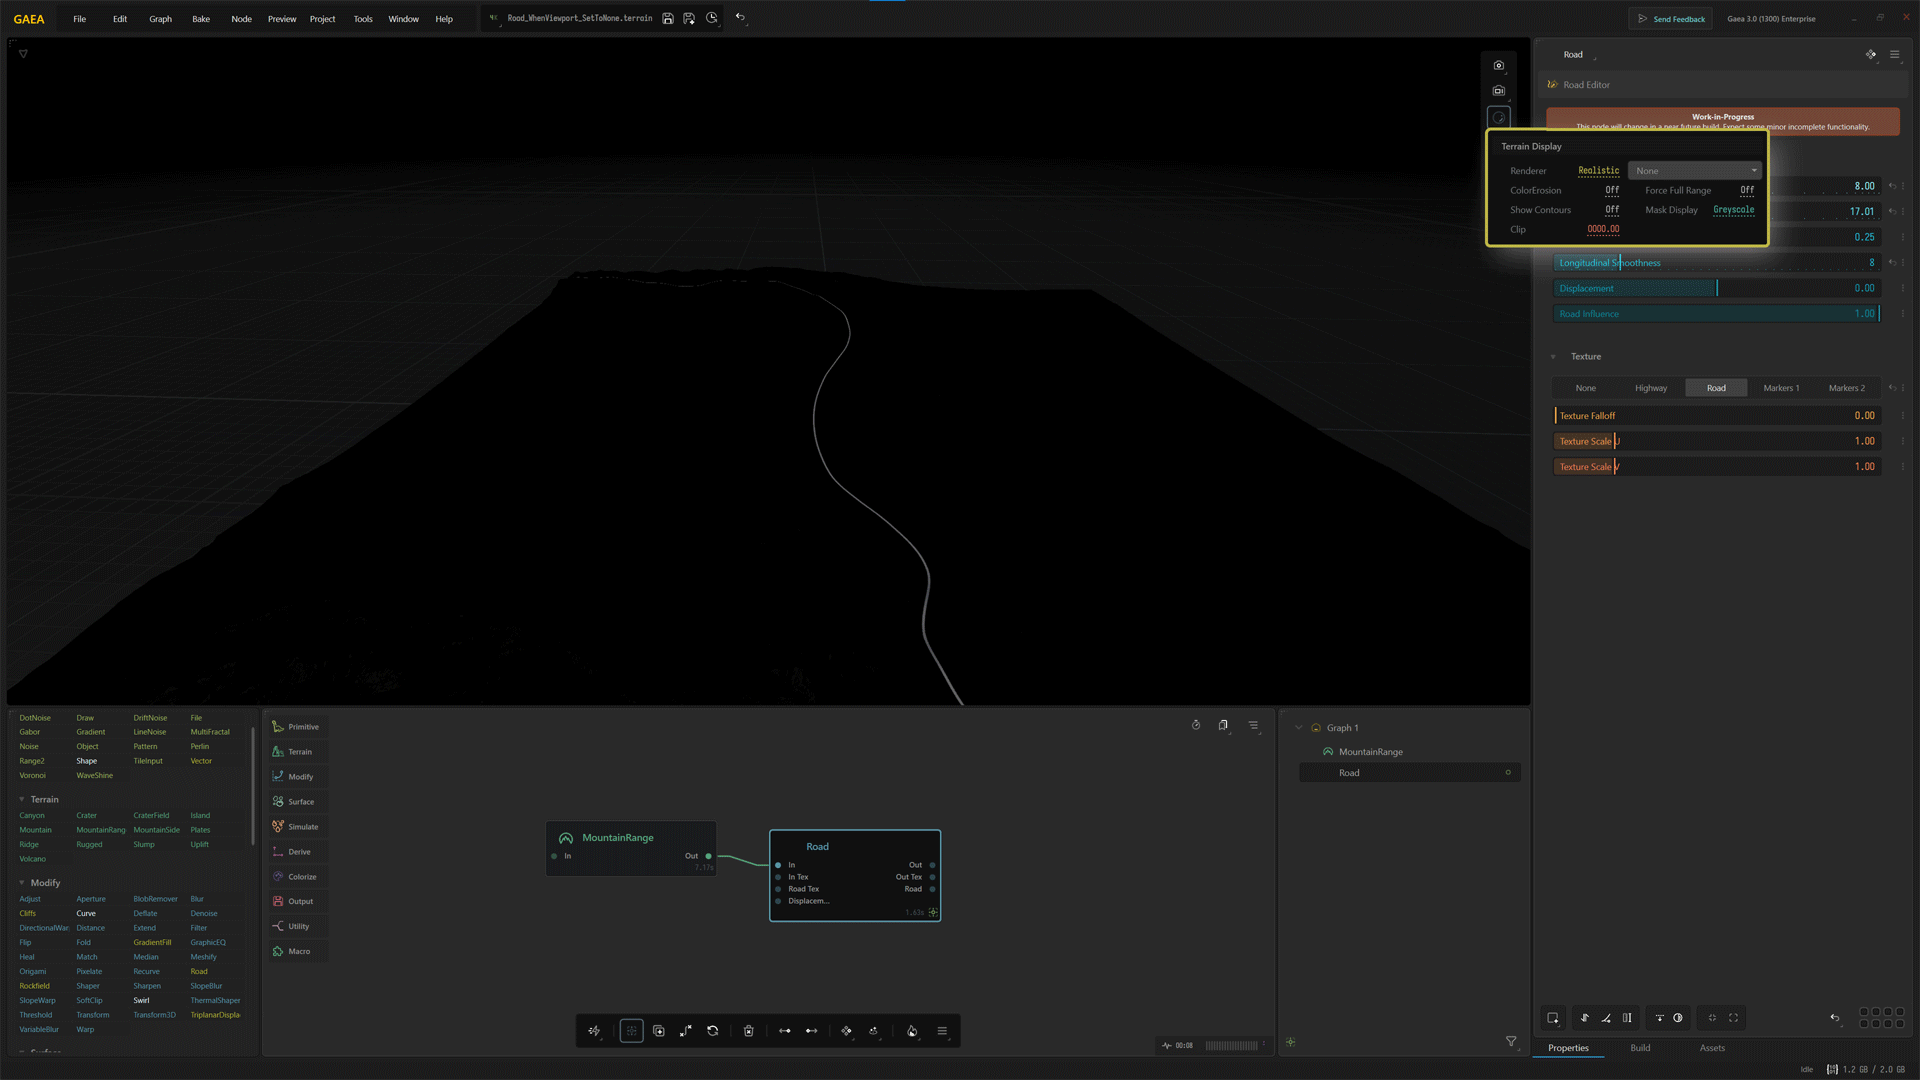Open the Graph menu
The height and width of the screenshot is (1080, 1920).
pyautogui.click(x=160, y=19)
